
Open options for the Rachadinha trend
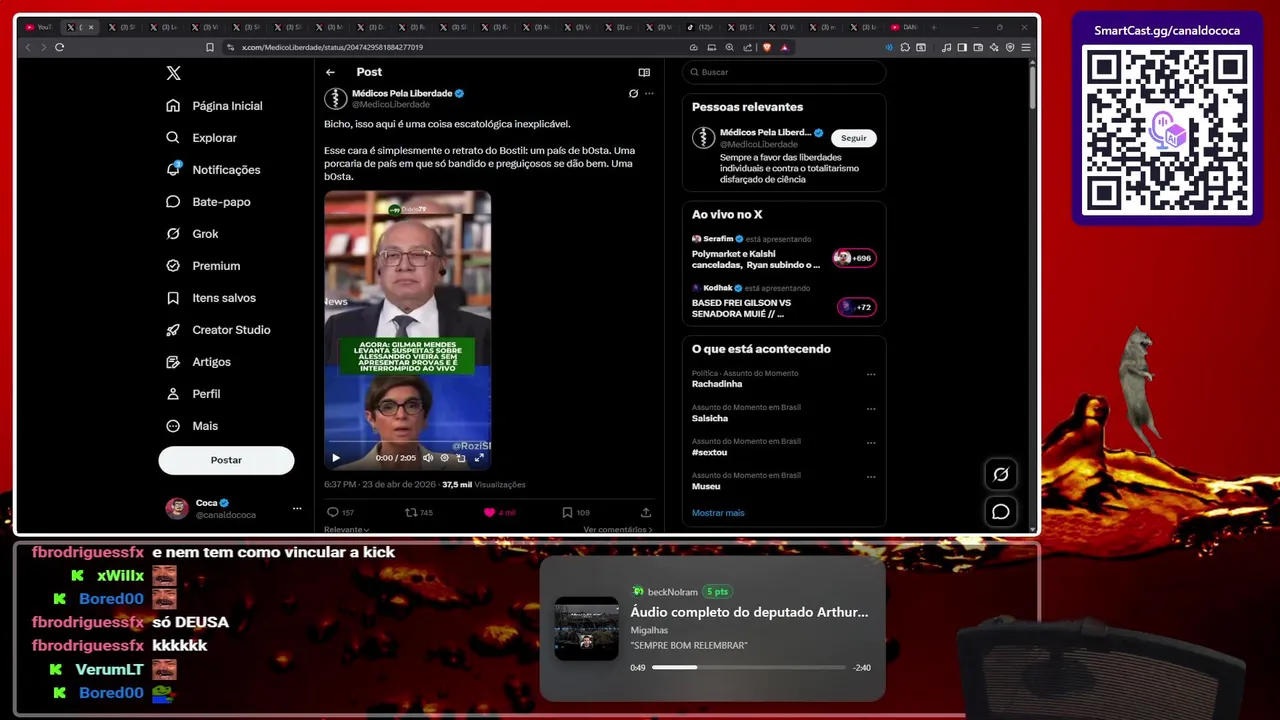(871, 374)
